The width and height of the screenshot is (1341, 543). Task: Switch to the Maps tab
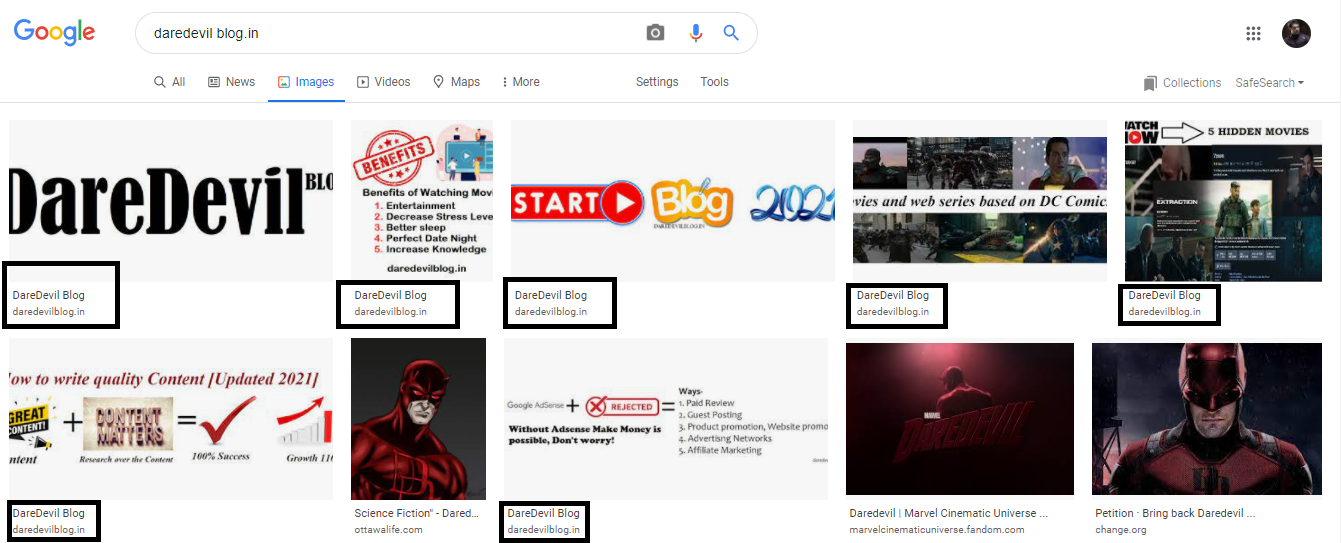pyautogui.click(x=456, y=82)
